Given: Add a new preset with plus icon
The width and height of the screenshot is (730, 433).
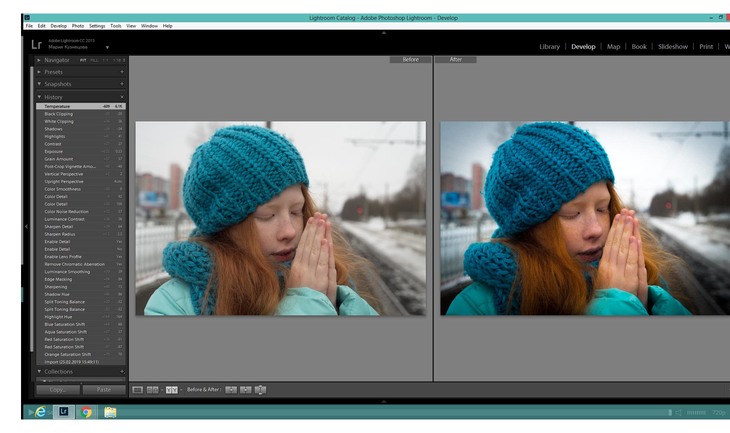Looking at the screenshot, I should 122,72.
